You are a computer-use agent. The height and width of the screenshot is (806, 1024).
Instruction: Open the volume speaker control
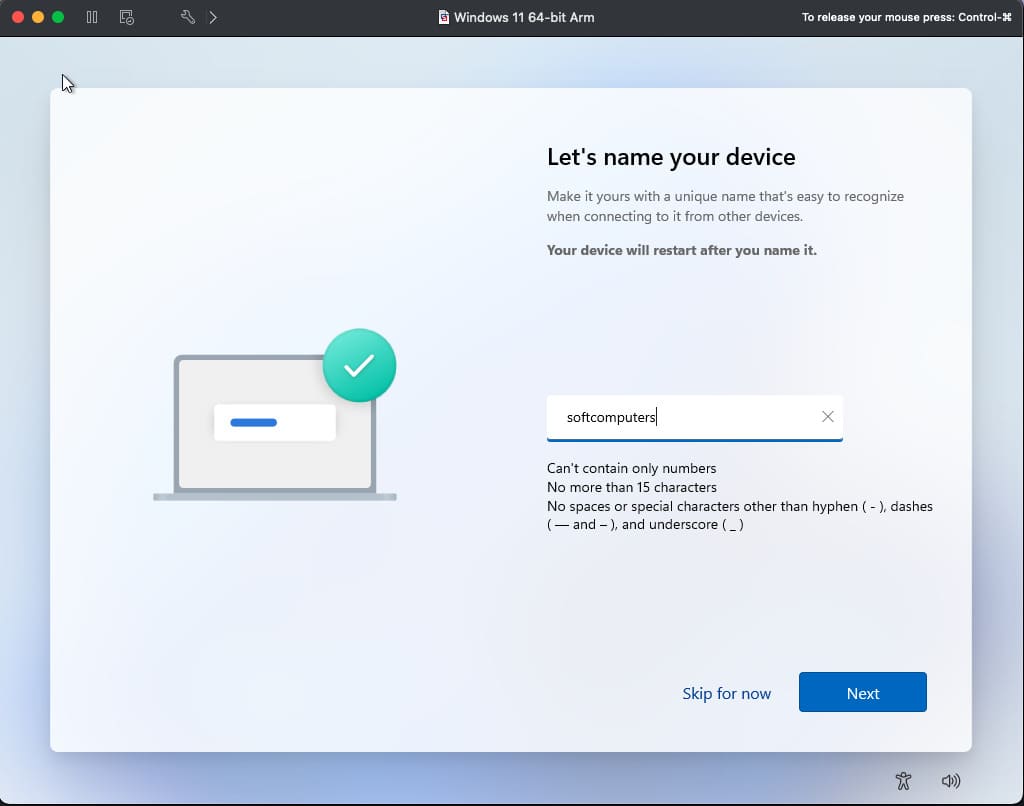pyautogui.click(x=950, y=781)
